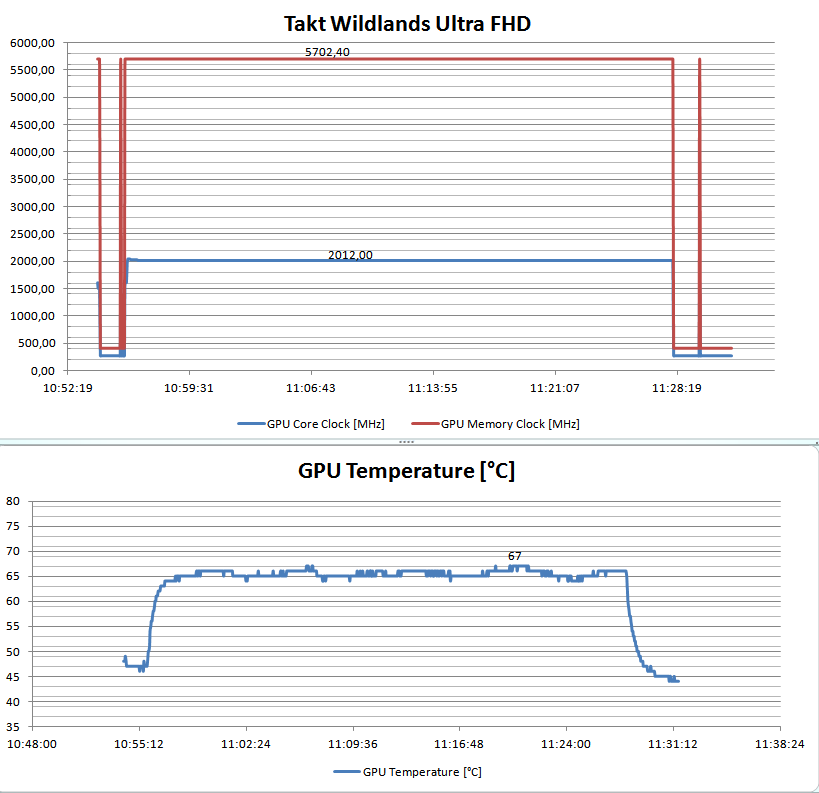Click the 4500,00 y-axis label
819x793 pixels.
[x=32, y=125]
